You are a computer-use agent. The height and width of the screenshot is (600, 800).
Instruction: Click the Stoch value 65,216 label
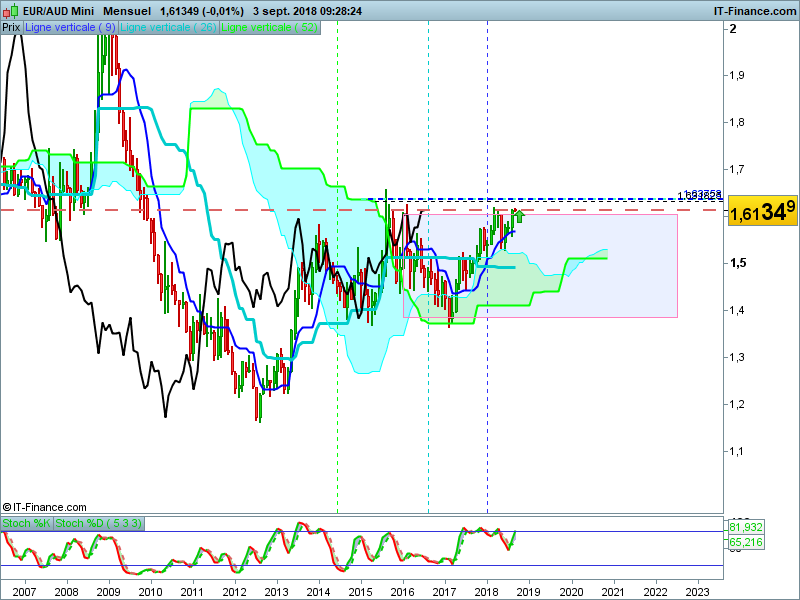[x=745, y=542]
